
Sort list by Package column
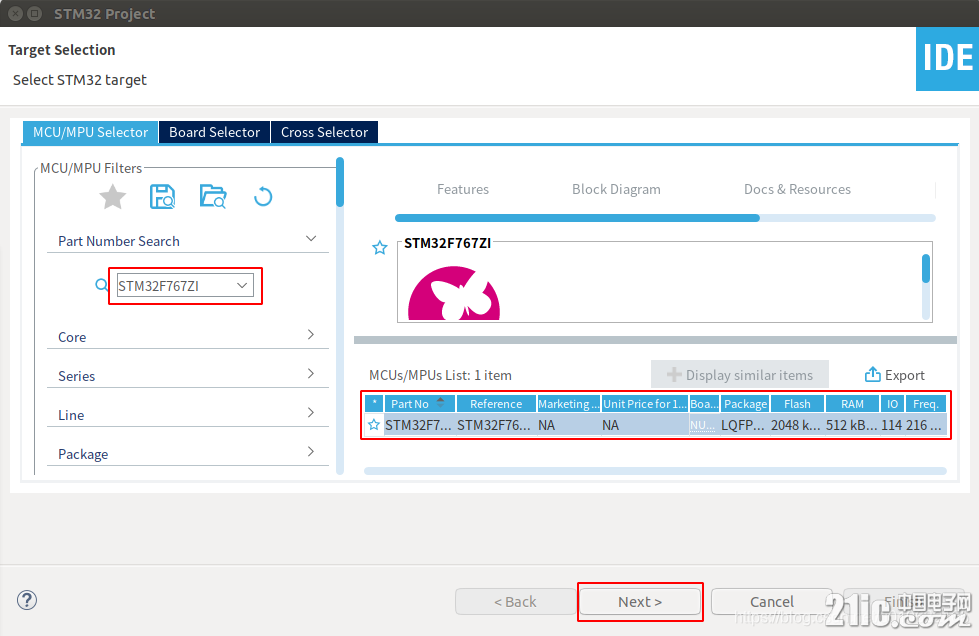745,404
